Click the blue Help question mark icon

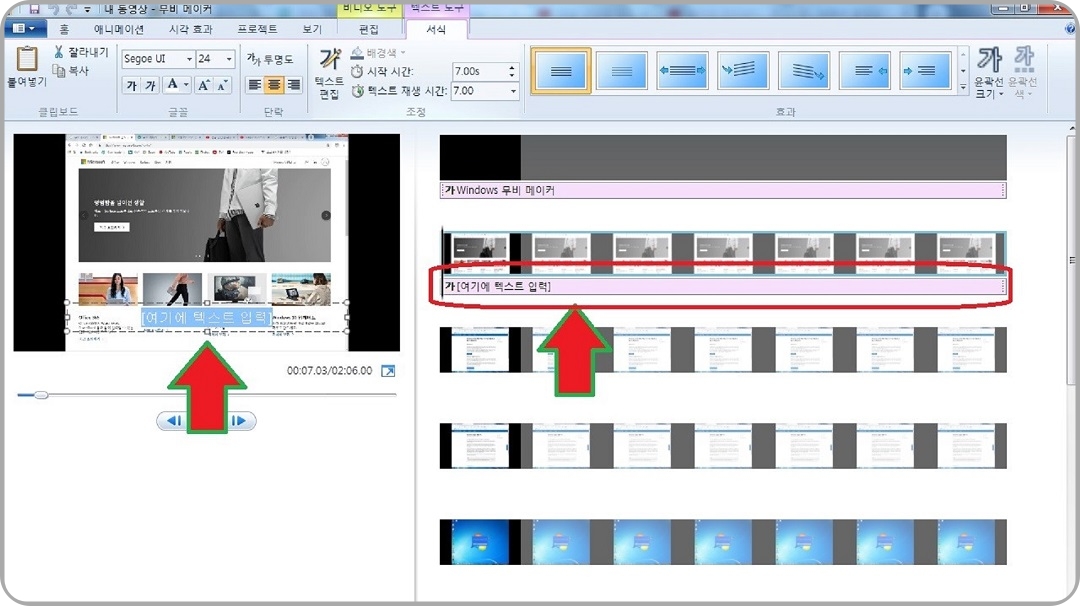click(x=1070, y=29)
